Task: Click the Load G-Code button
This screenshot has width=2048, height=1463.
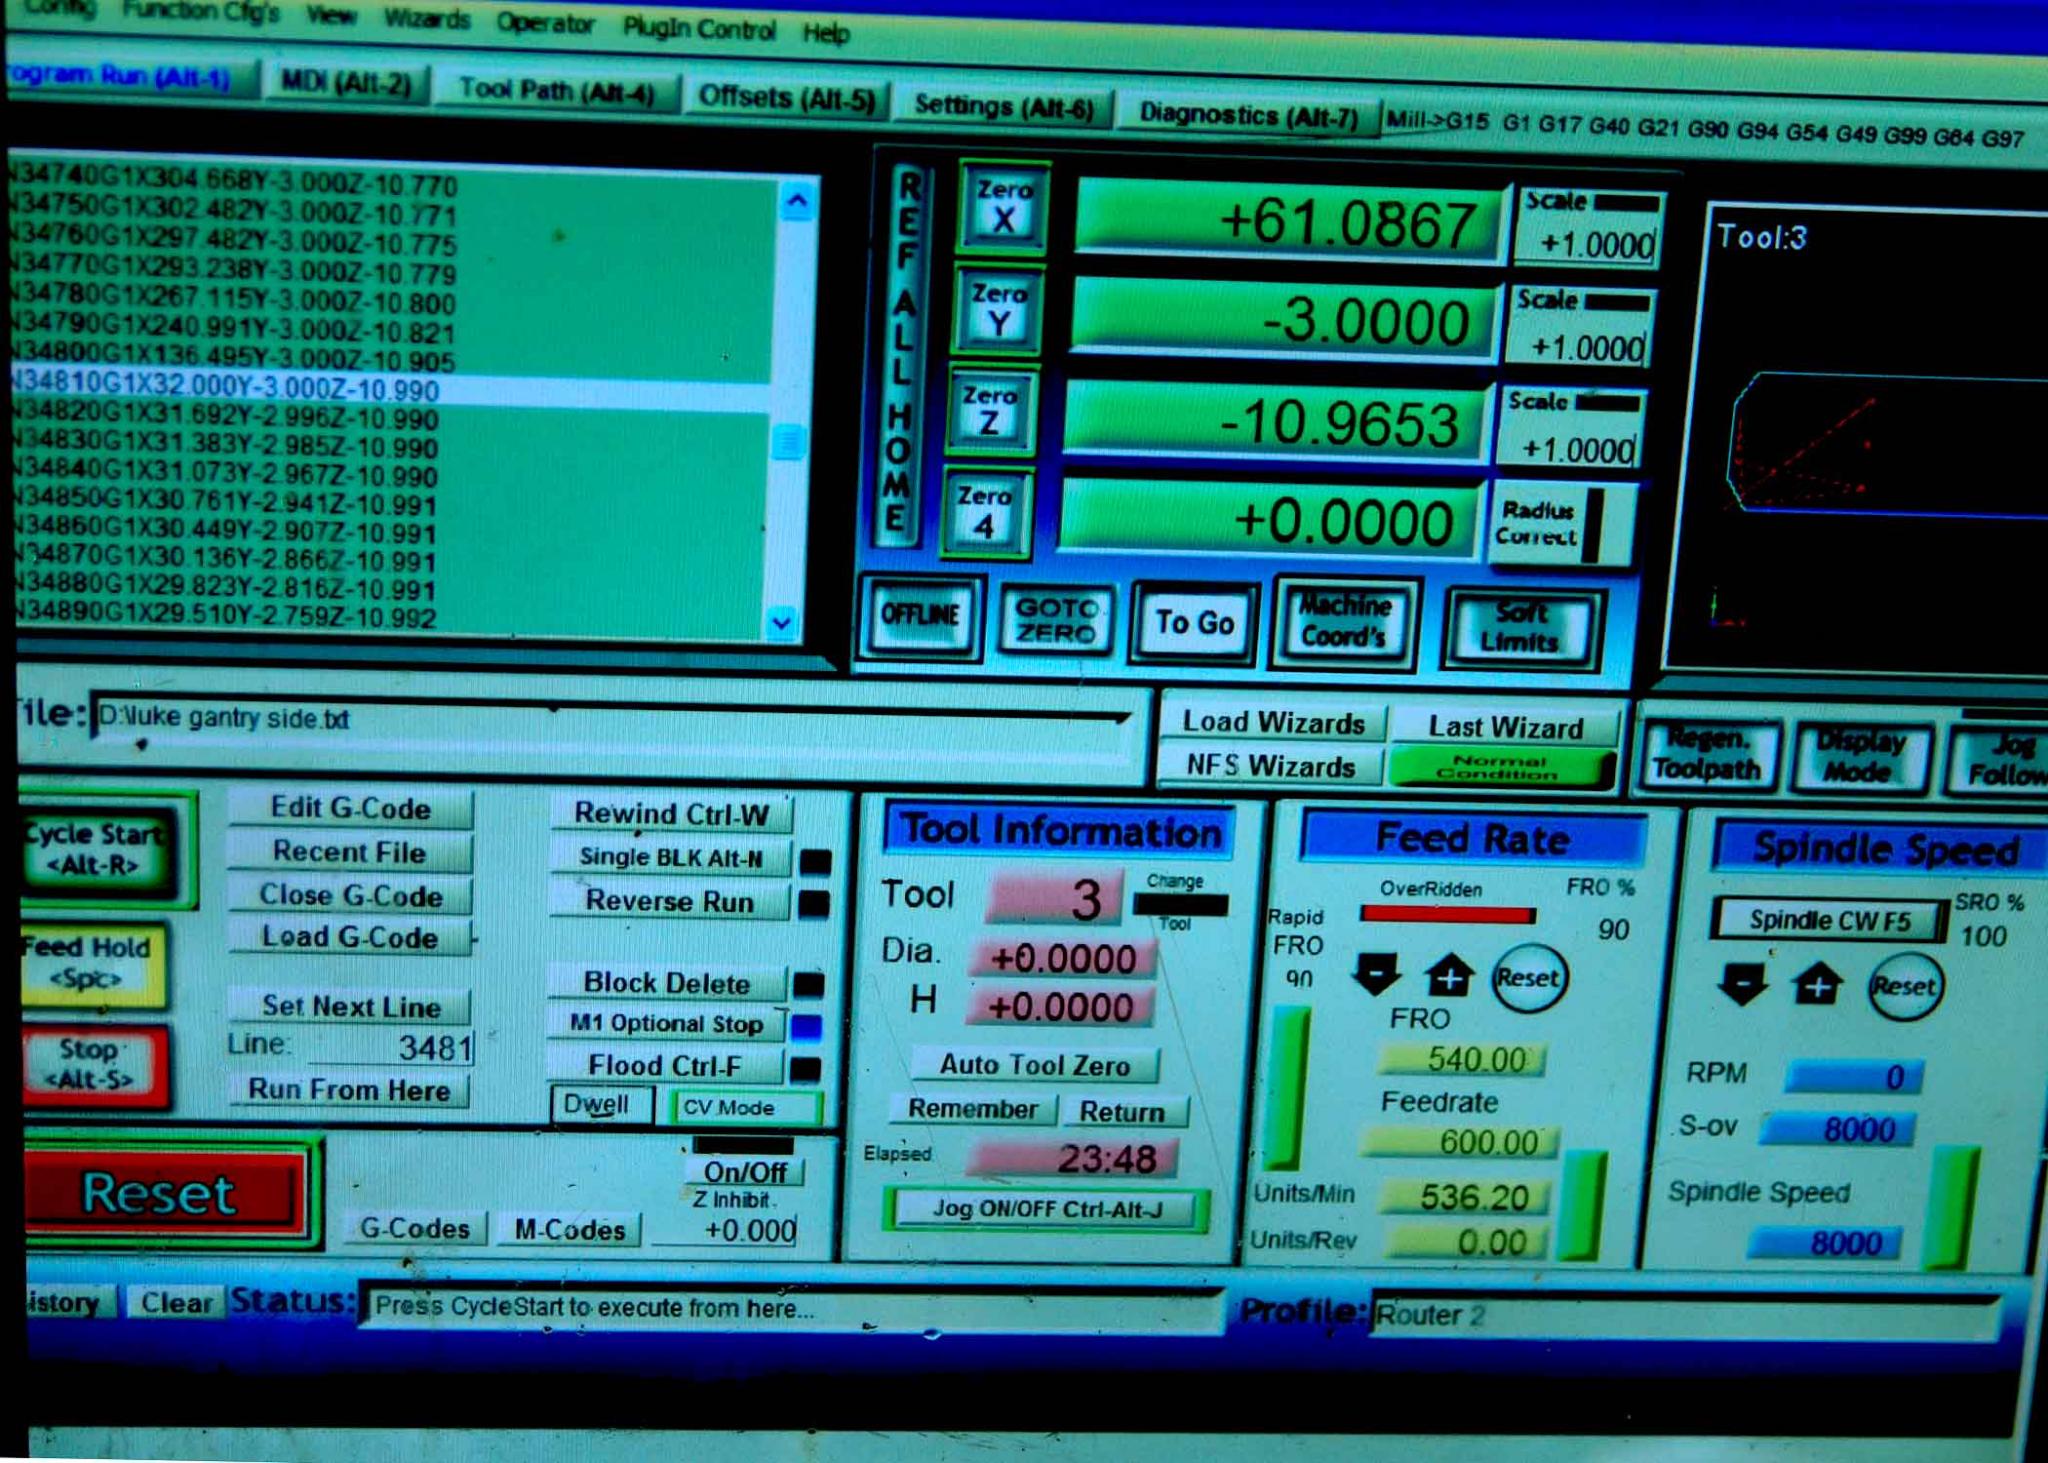Action: pos(350,938)
